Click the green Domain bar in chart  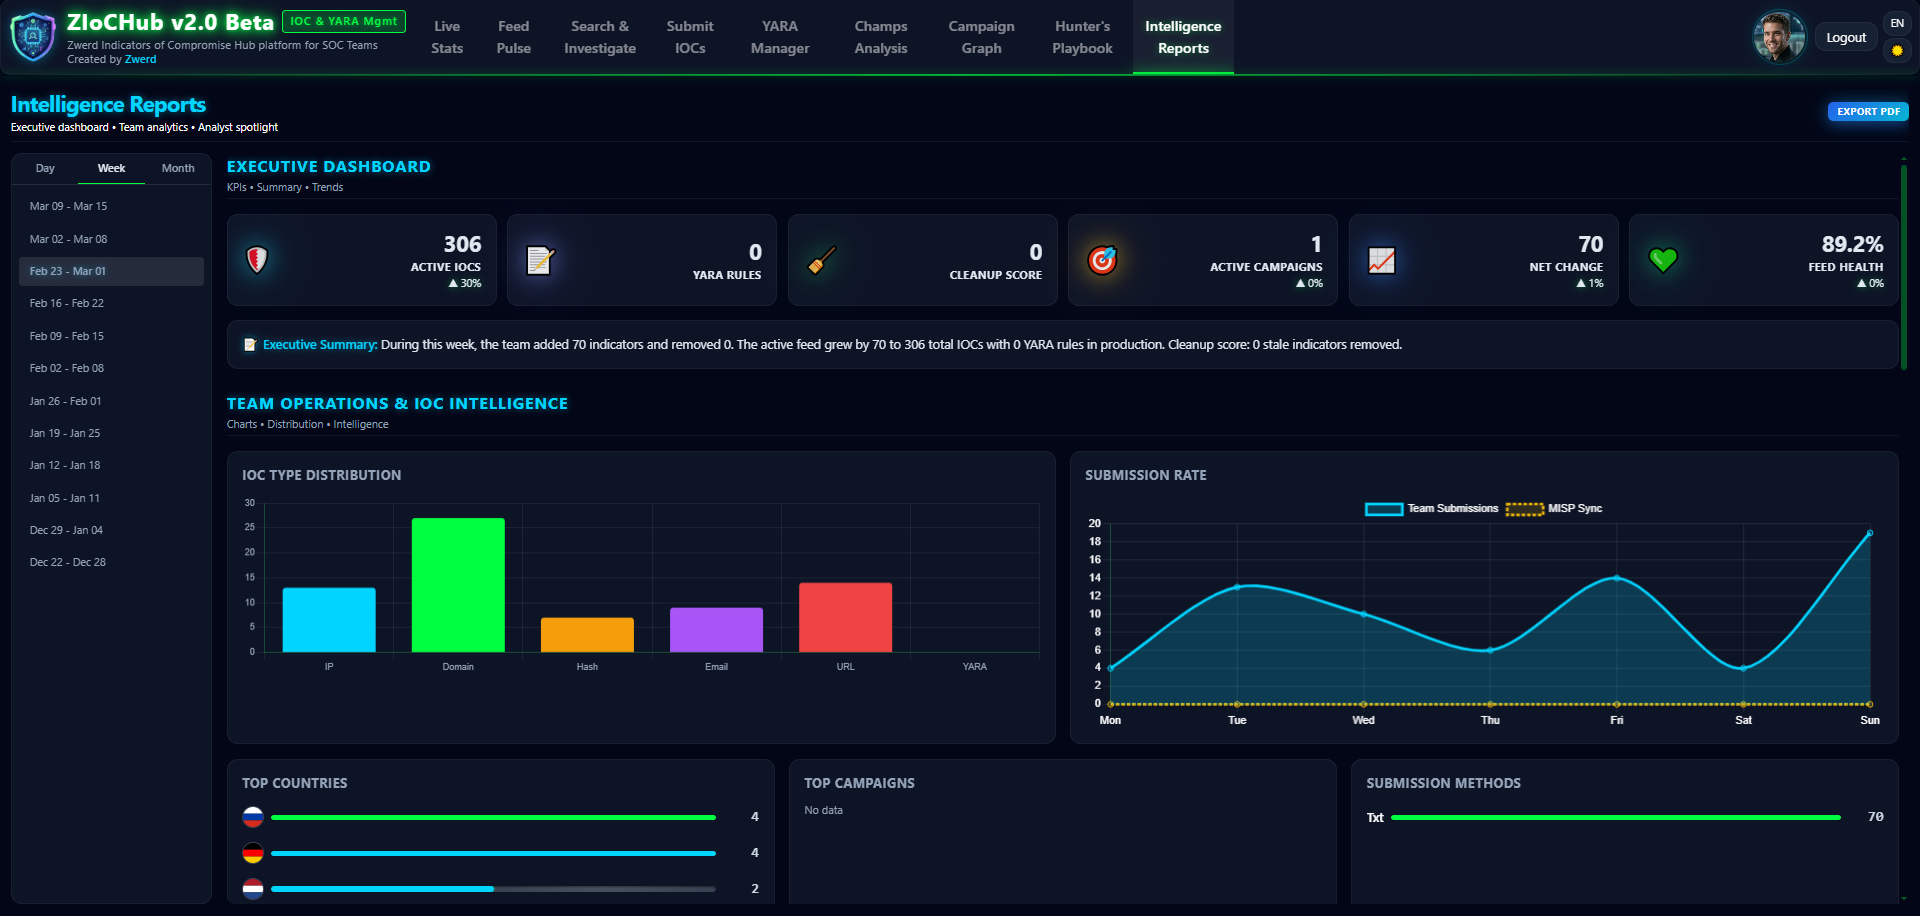458,585
